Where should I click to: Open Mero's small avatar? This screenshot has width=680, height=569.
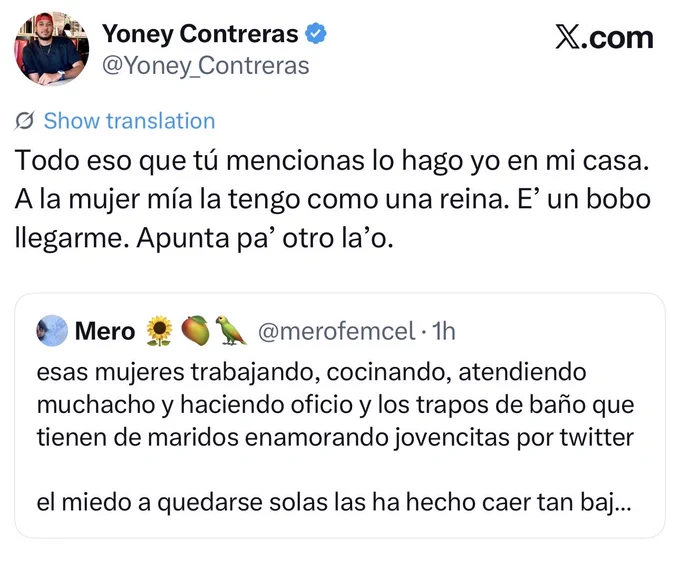pos(52,330)
